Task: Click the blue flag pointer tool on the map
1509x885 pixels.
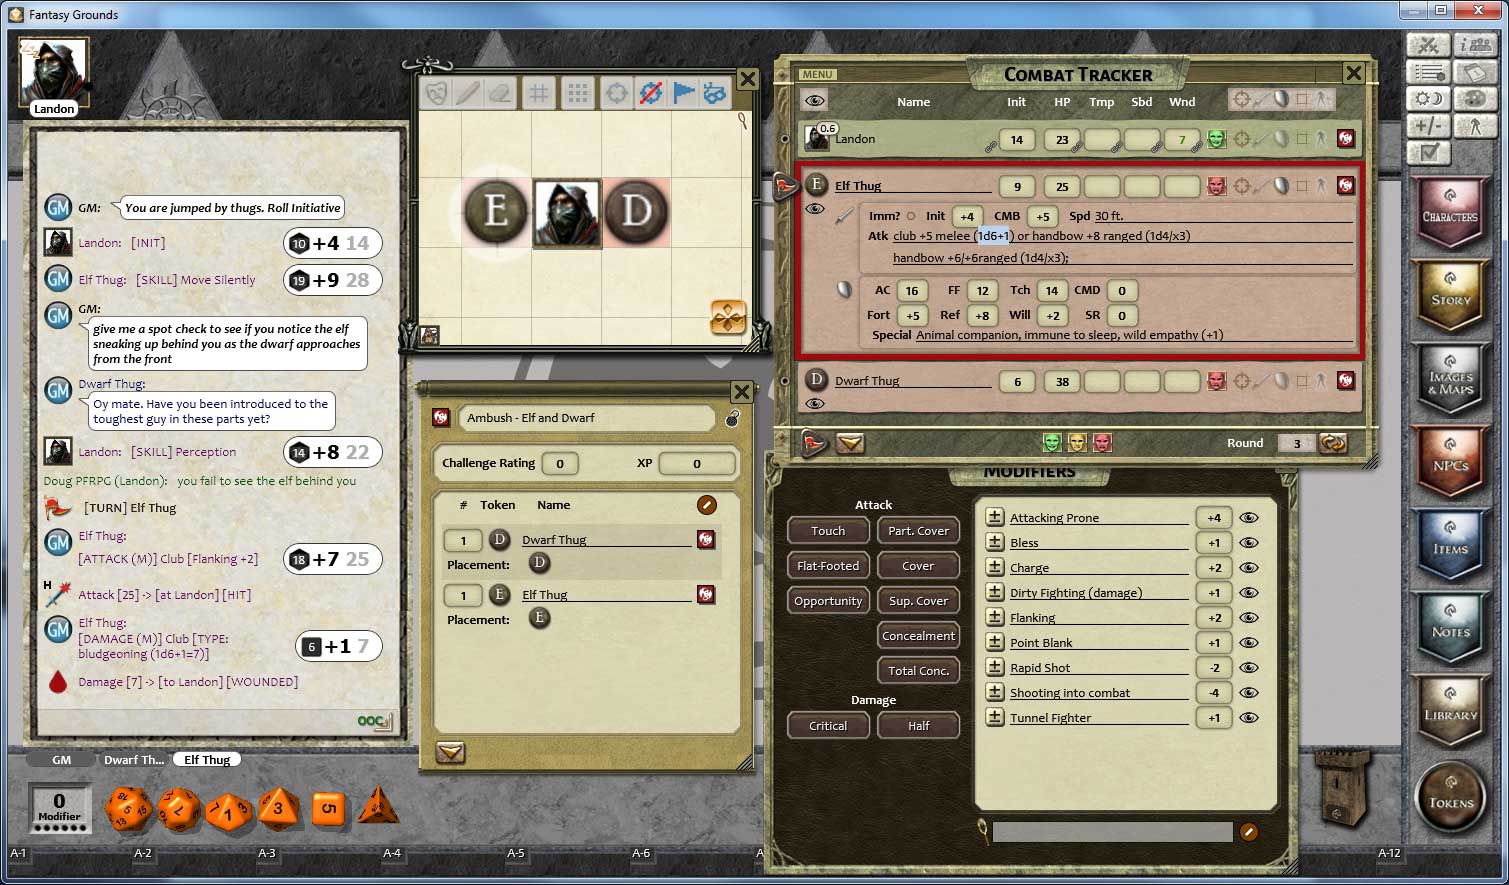Action: (x=684, y=92)
